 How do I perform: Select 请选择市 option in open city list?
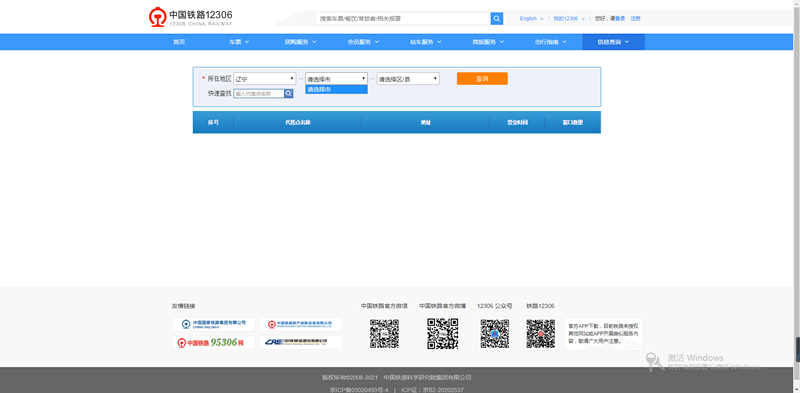(336, 89)
